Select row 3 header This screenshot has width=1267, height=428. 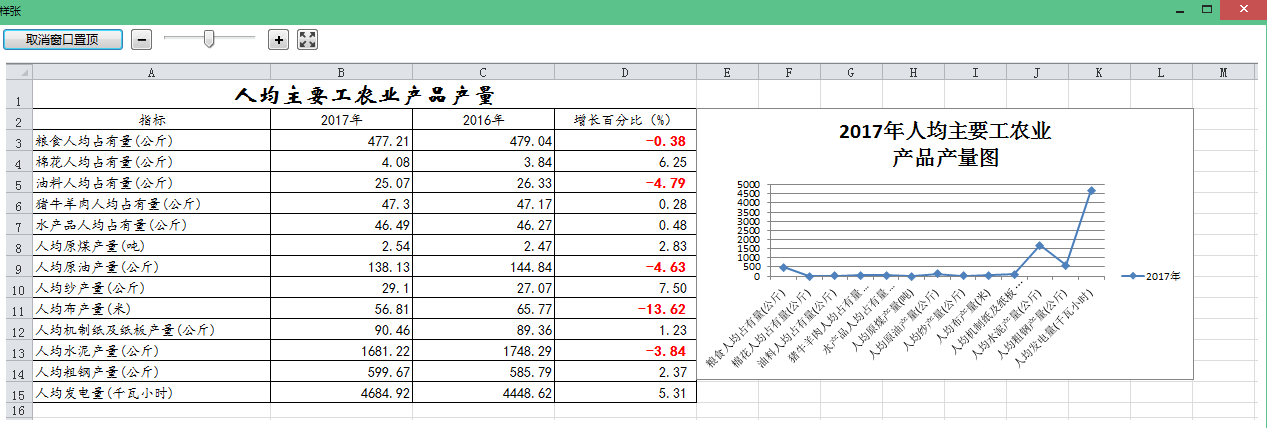[19, 142]
